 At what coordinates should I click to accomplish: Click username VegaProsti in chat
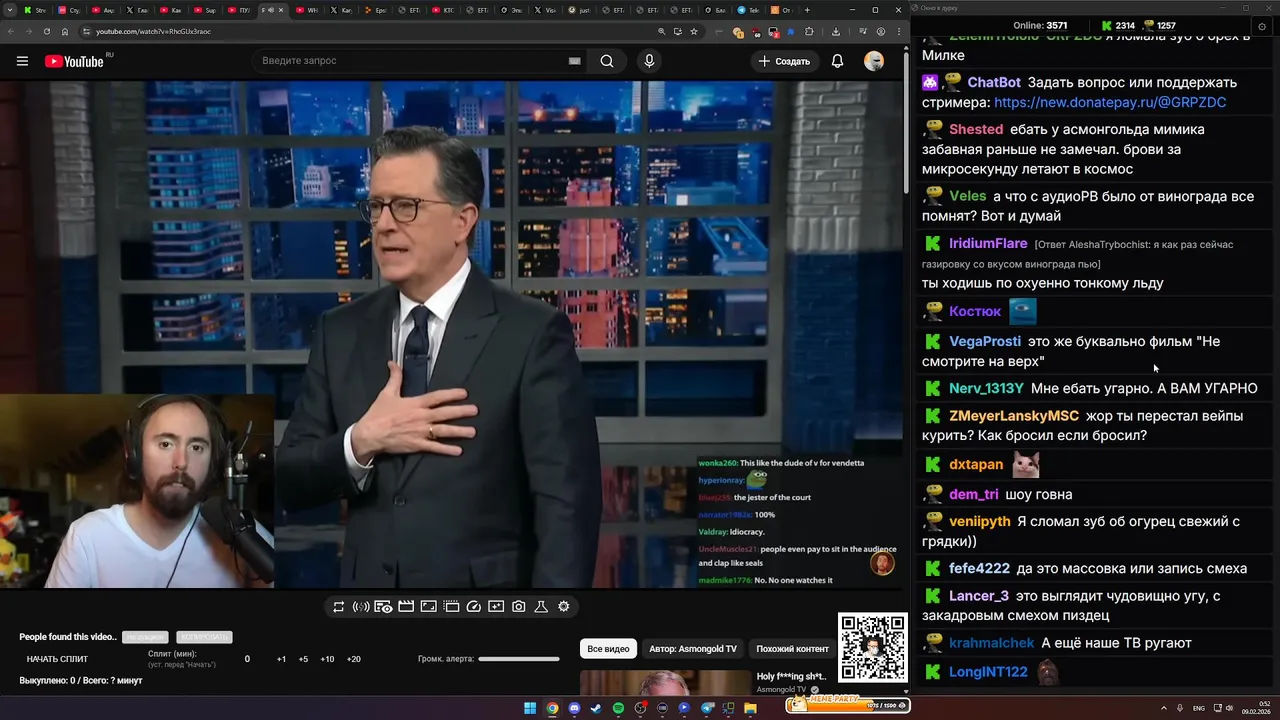(985, 341)
